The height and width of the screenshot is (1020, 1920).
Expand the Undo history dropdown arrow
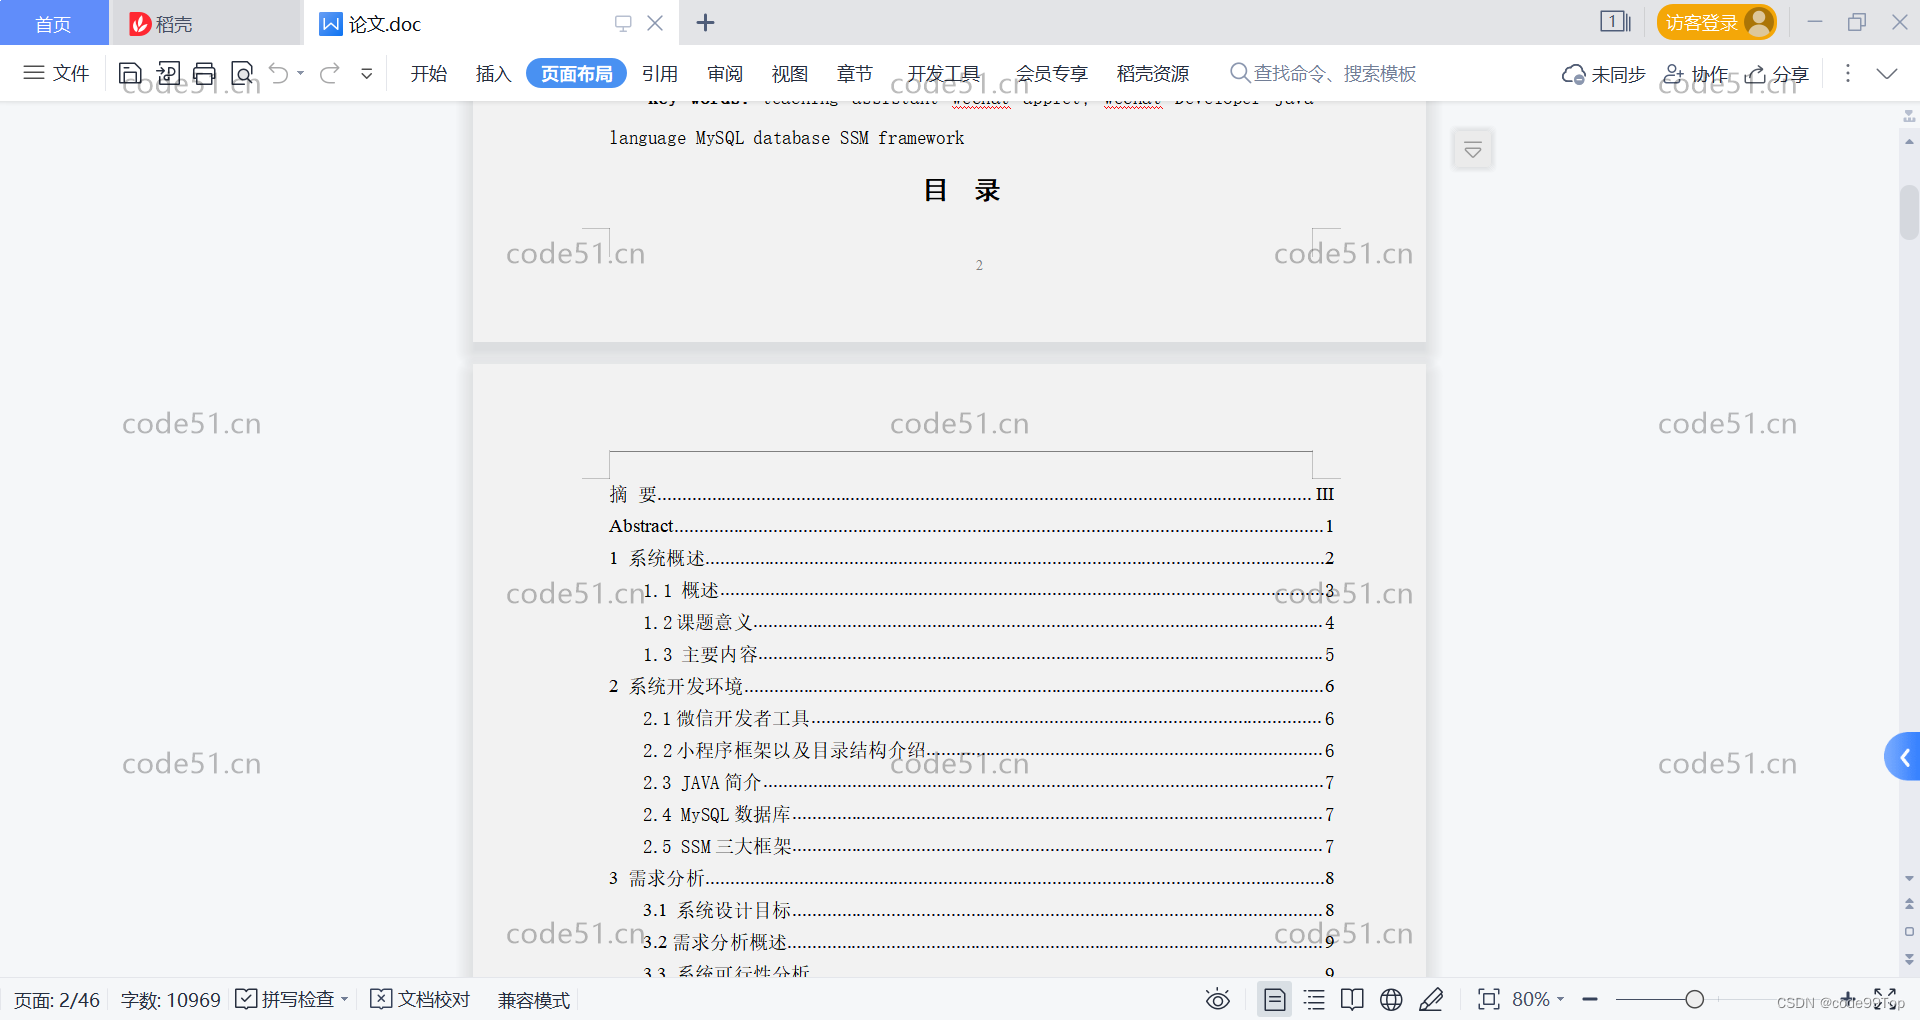click(x=300, y=73)
